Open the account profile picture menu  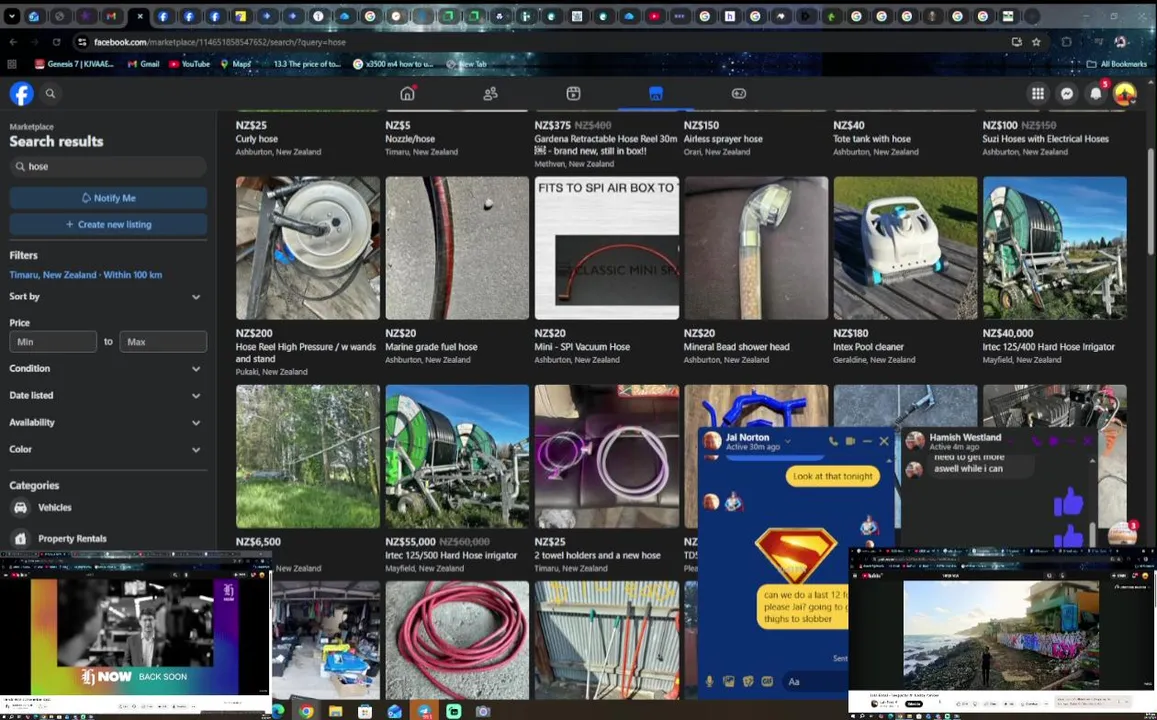point(1125,93)
